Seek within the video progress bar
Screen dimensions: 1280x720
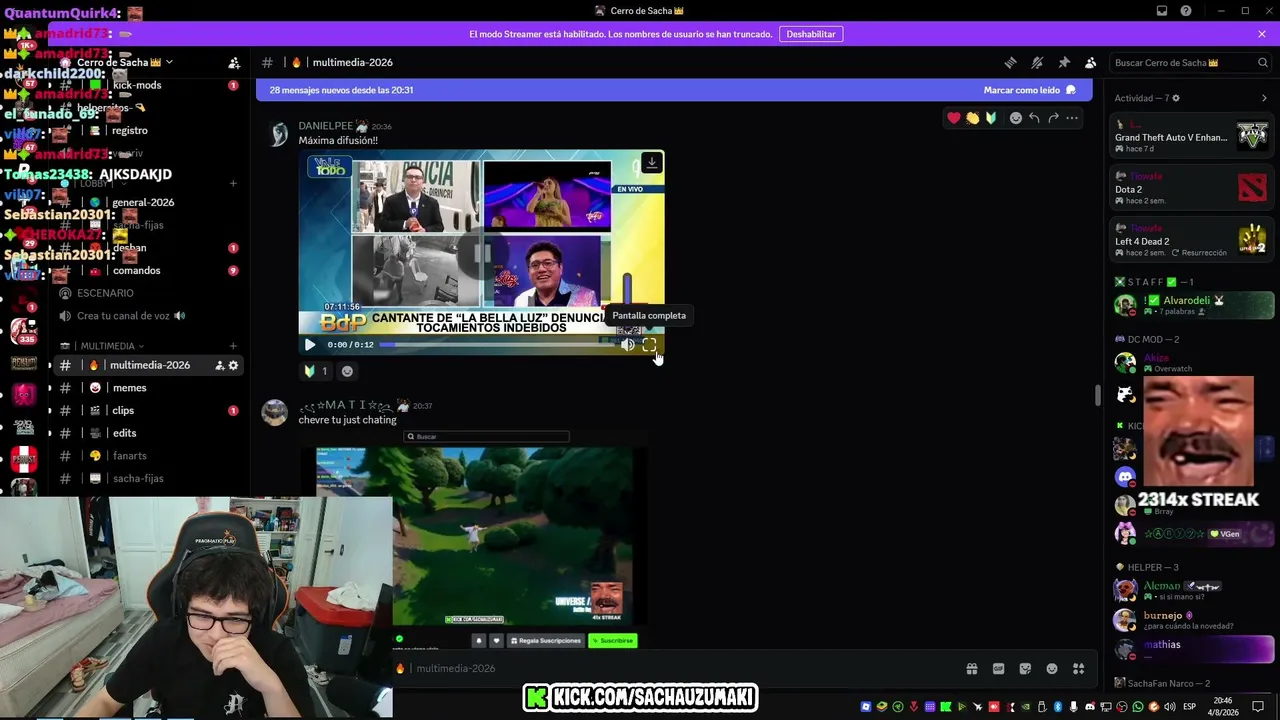click(497, 345)
